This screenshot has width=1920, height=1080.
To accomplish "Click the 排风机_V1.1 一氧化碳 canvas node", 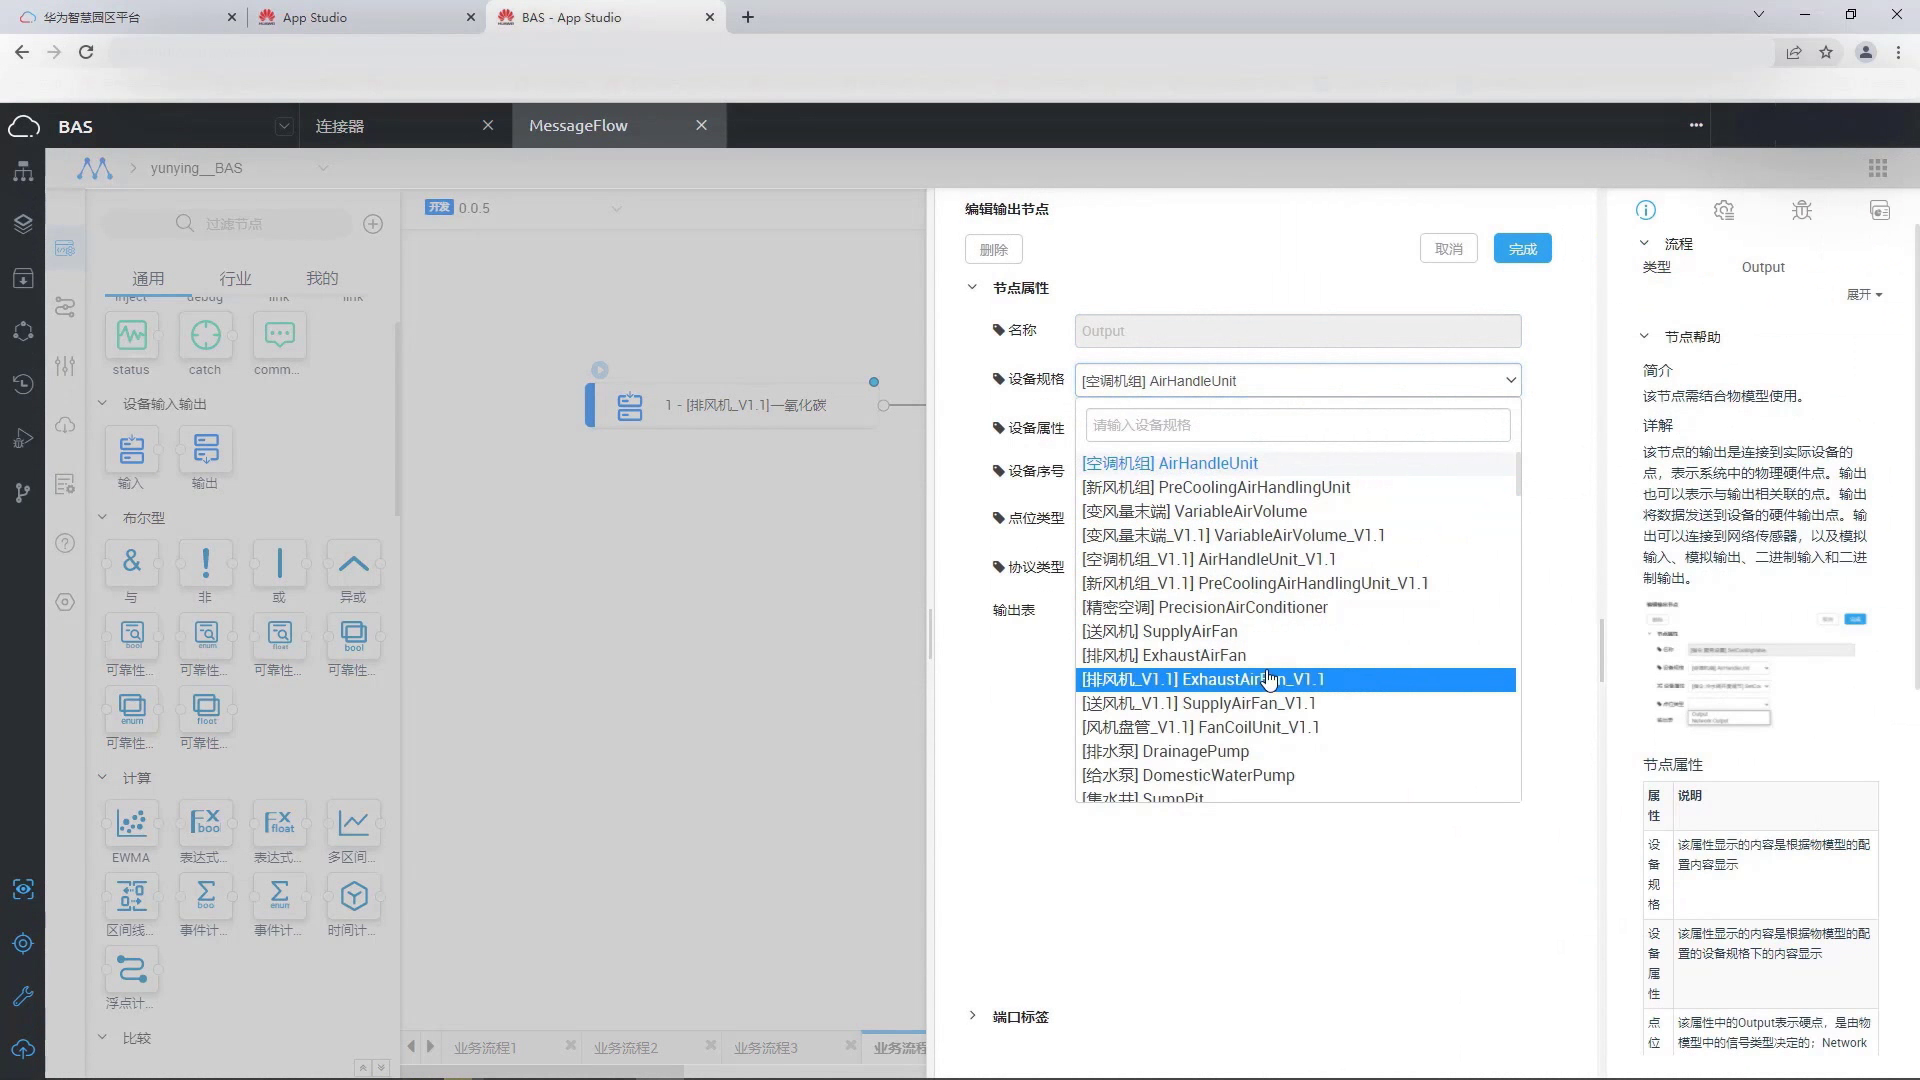I will pyautogui.click(x=732, y=405).
